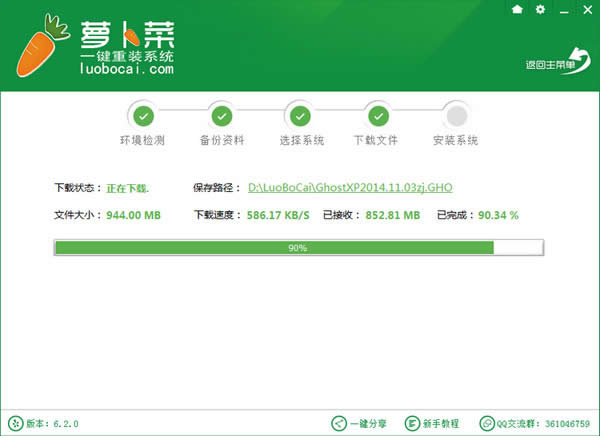
Task: Click the version info icon at bottom-left
Action: point(15,422)
